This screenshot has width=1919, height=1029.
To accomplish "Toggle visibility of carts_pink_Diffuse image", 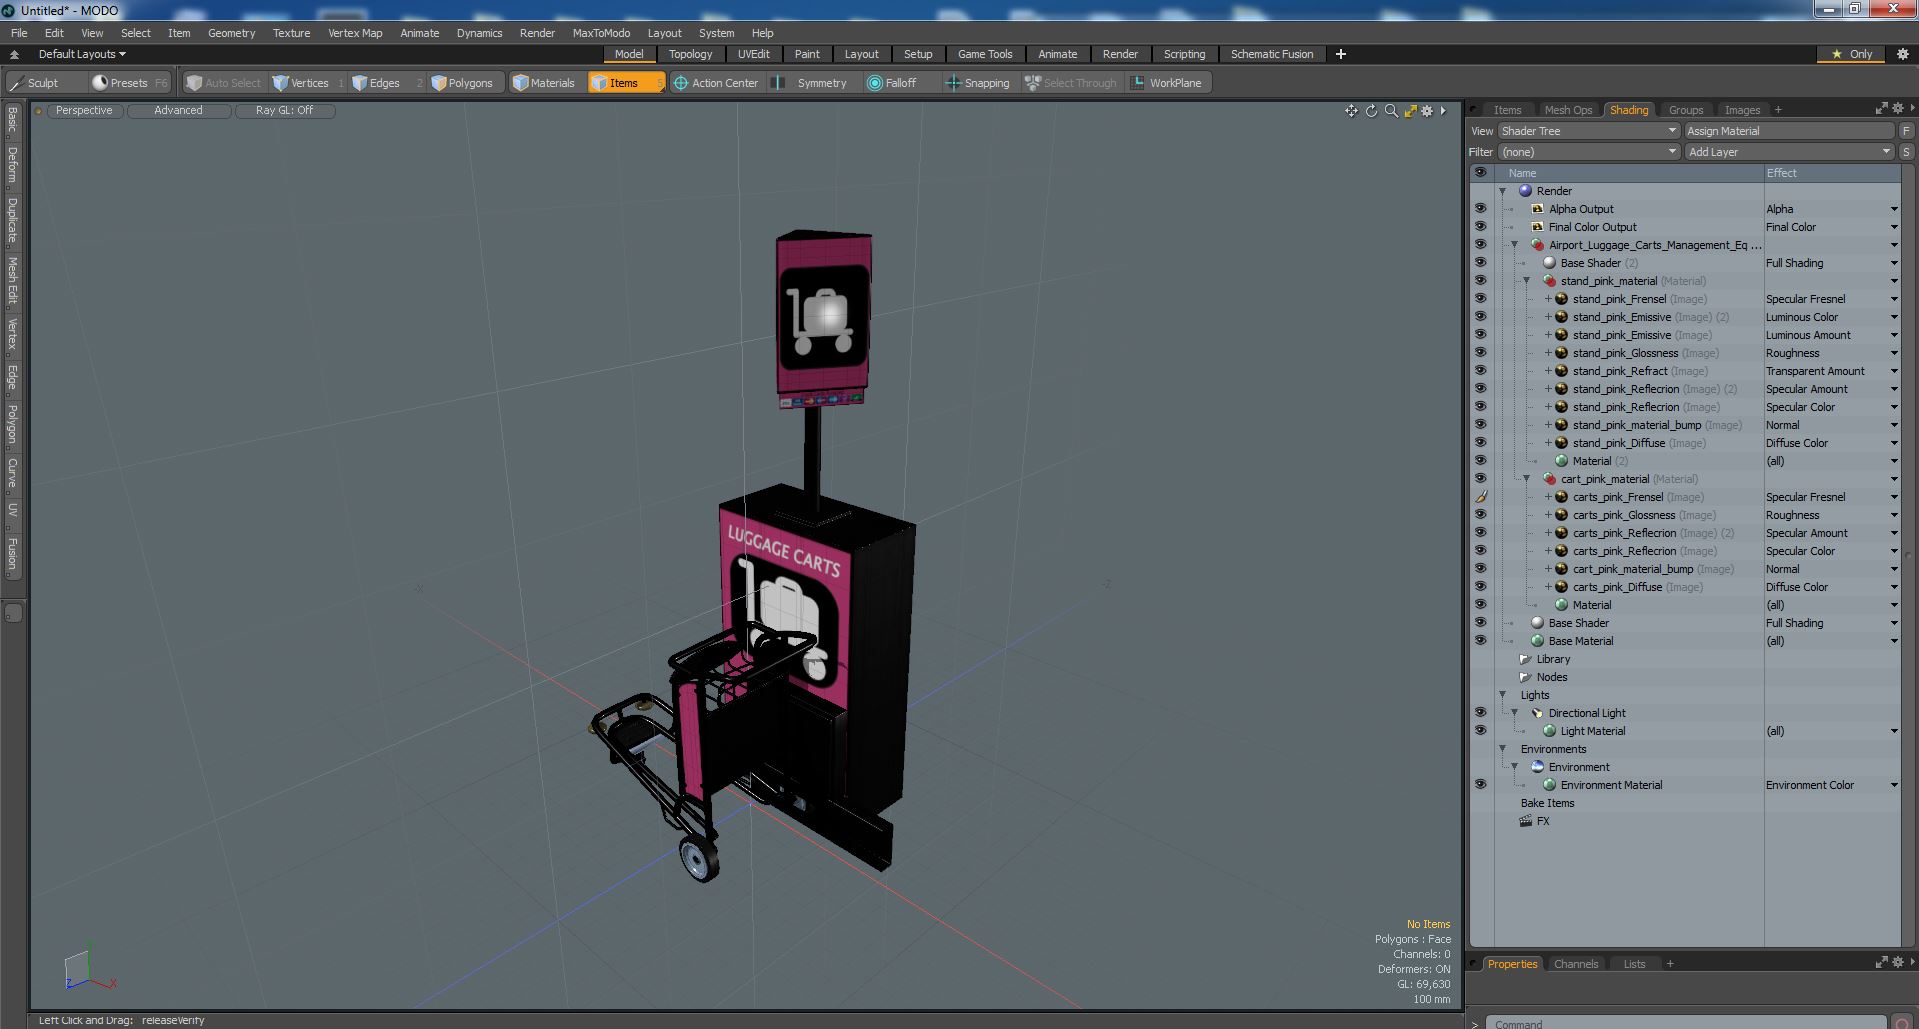I will click(x=1480, y=587).
